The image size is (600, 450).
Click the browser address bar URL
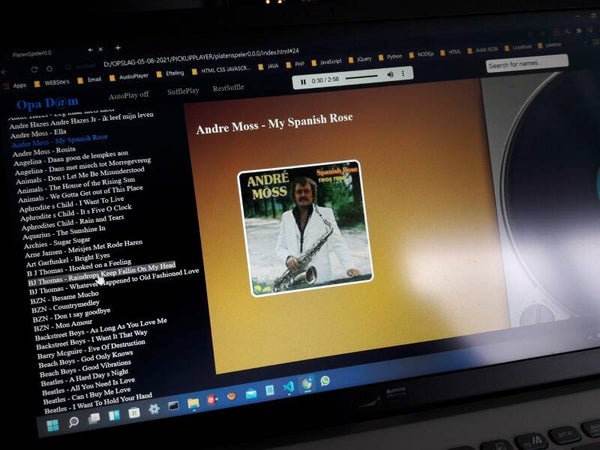[x=201, y=58]
